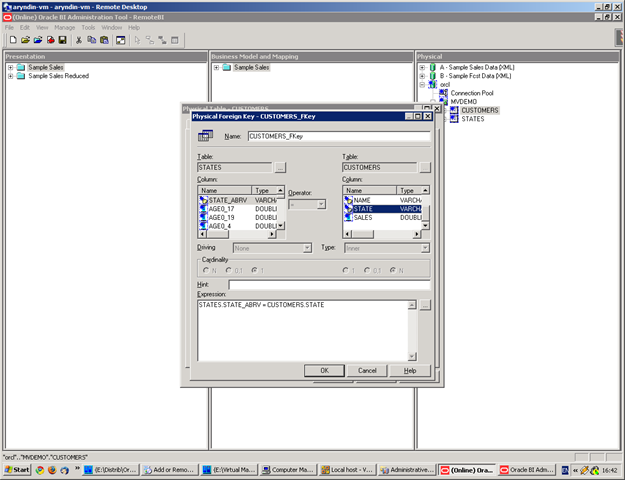Select STATE_ABRV column row
Screen dimensions: 625x480
coord(238,200)
